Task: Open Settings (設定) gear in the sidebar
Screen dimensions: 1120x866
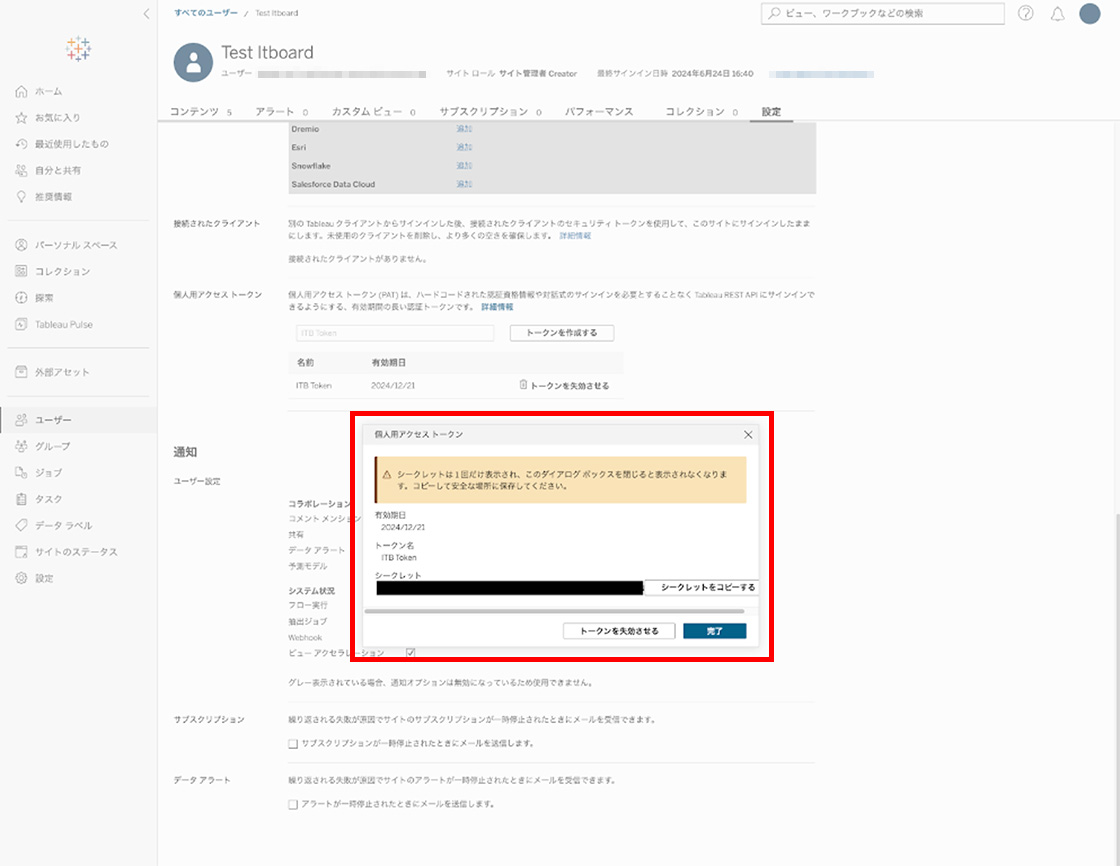Action: 44,578
